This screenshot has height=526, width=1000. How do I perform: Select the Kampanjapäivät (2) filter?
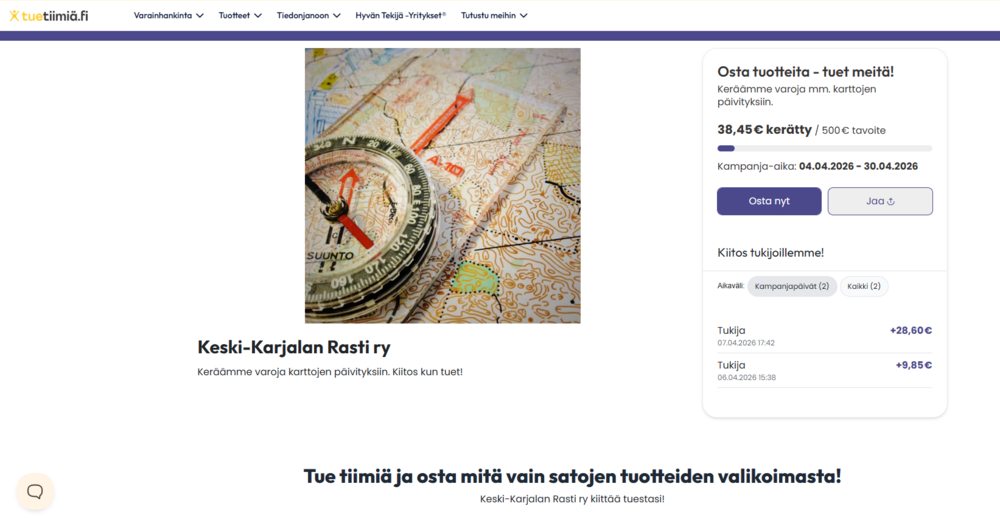[792, 286]
